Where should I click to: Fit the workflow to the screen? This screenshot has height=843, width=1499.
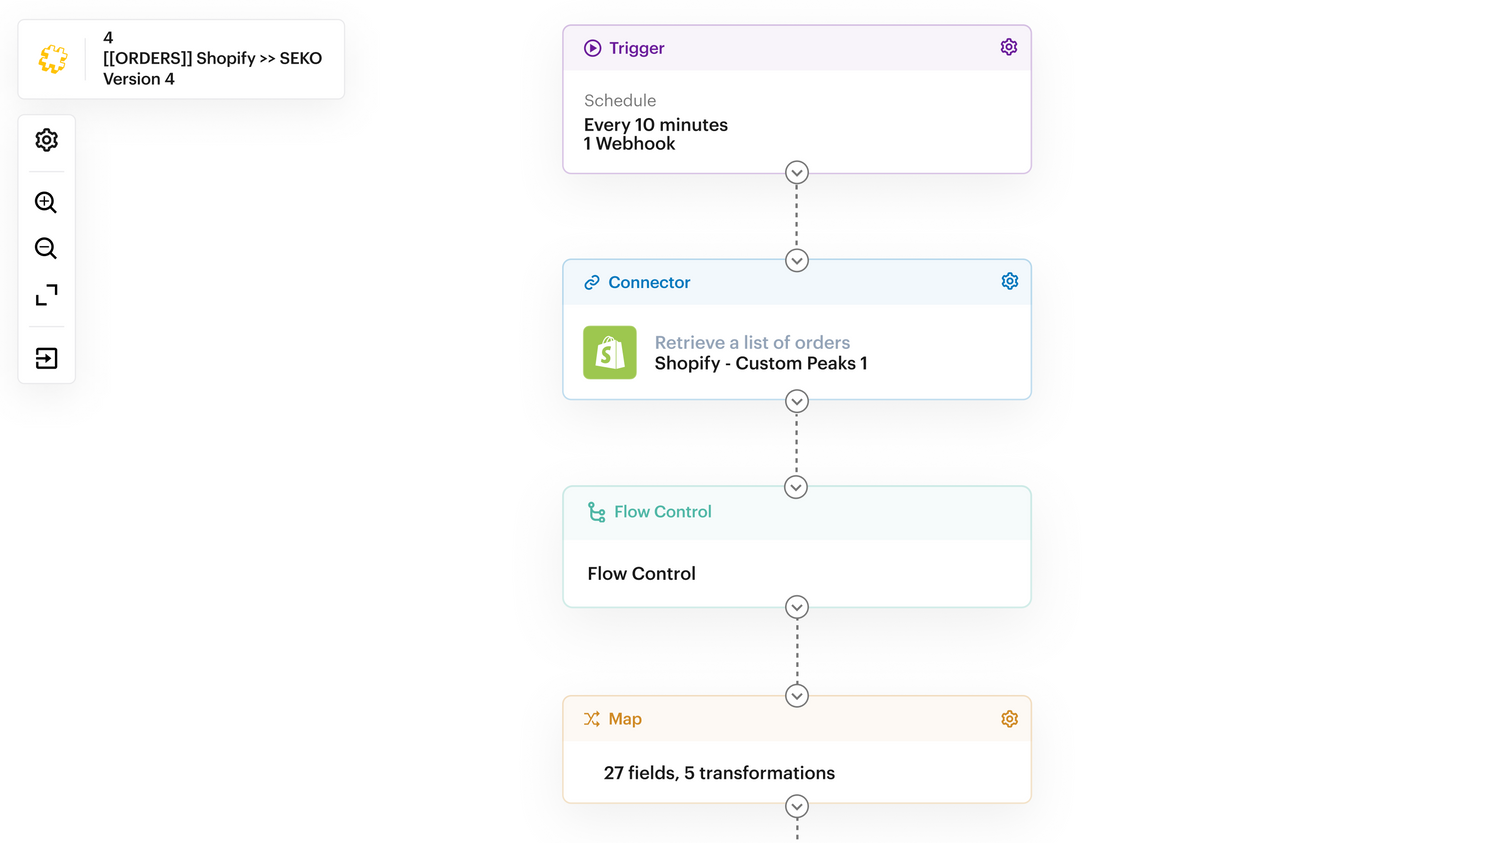point(46,294)
